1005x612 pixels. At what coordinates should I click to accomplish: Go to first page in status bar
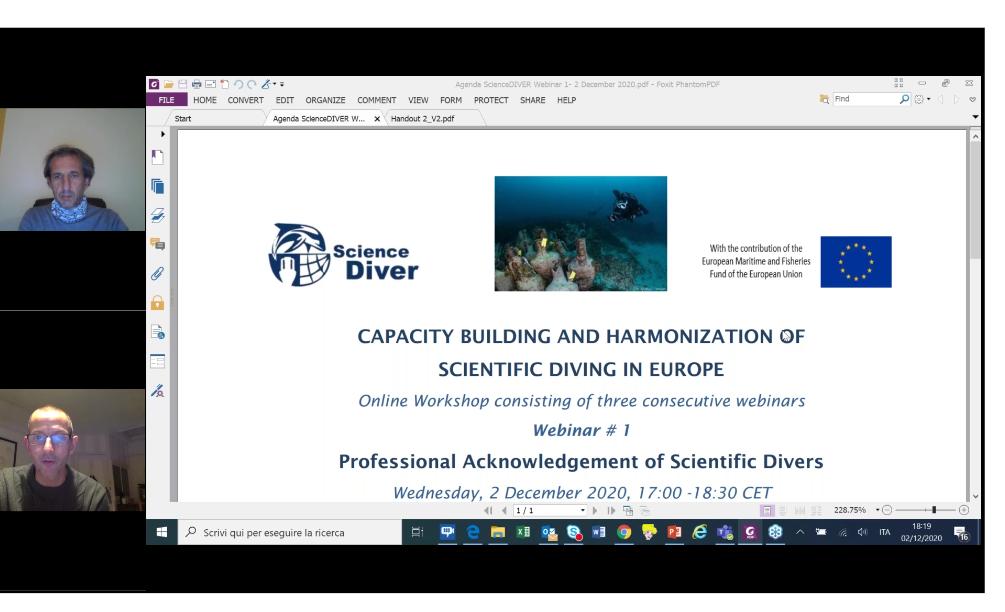[488, 511]
